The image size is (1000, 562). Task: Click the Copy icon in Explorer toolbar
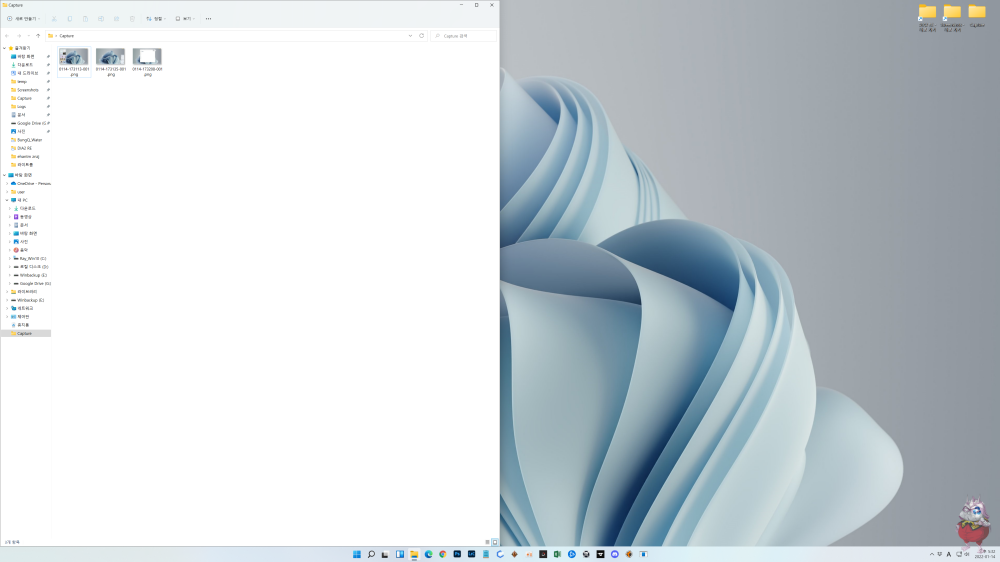(x=70, y=18)
